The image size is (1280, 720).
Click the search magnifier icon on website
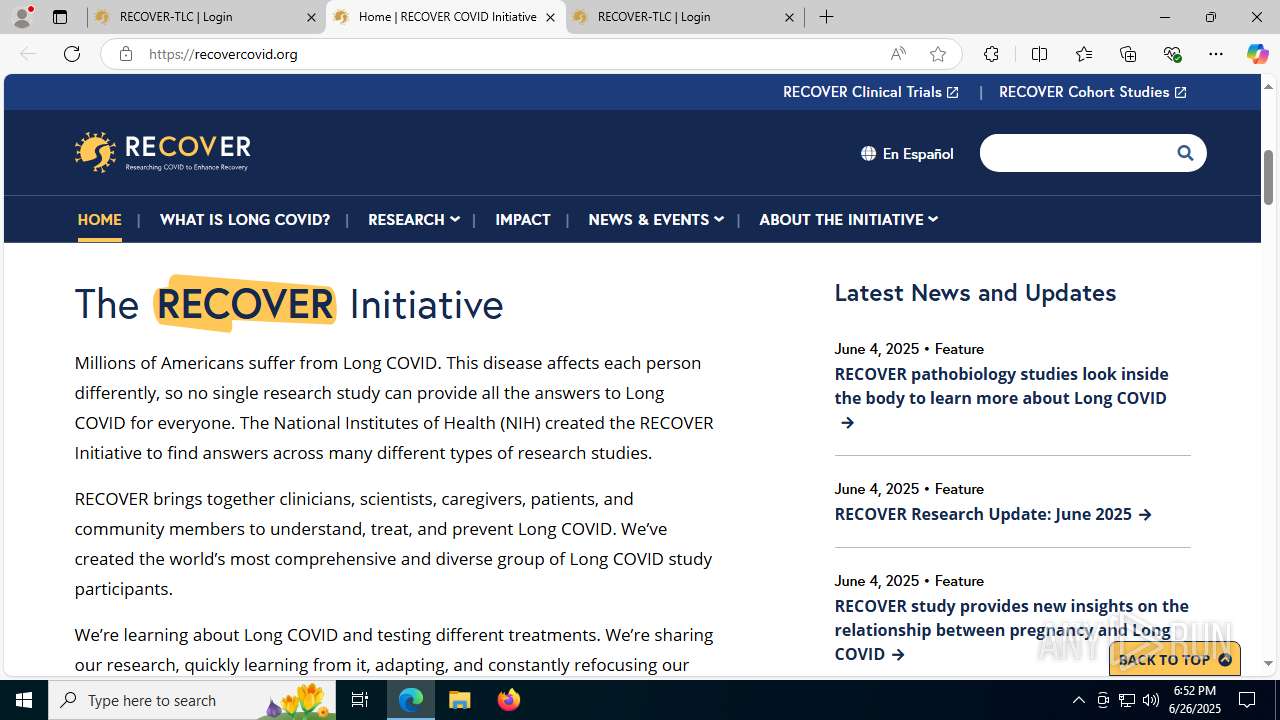click(1185, 153)
